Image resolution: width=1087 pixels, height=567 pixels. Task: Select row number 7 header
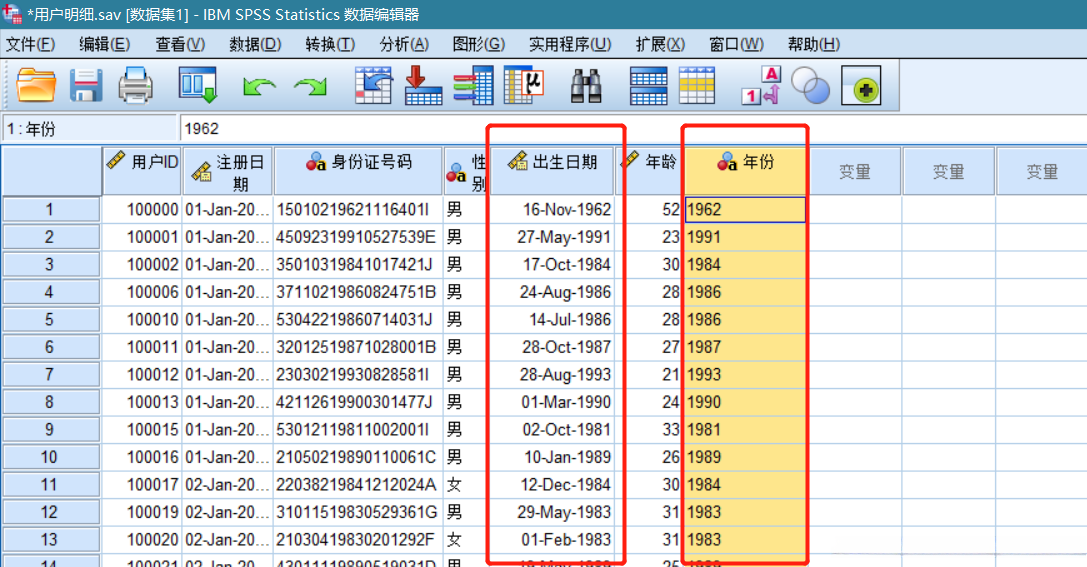point(51,374)
